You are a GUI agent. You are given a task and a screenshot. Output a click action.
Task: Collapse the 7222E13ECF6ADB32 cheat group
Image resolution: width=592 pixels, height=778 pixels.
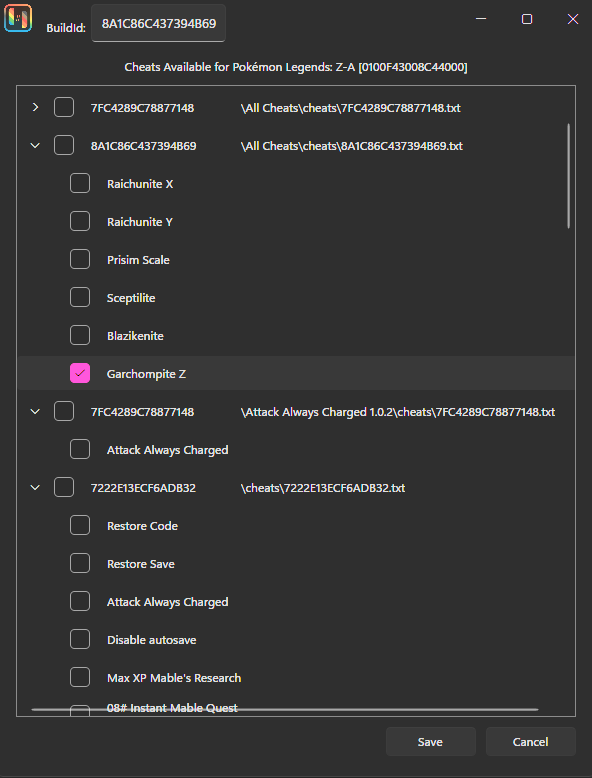35,487
